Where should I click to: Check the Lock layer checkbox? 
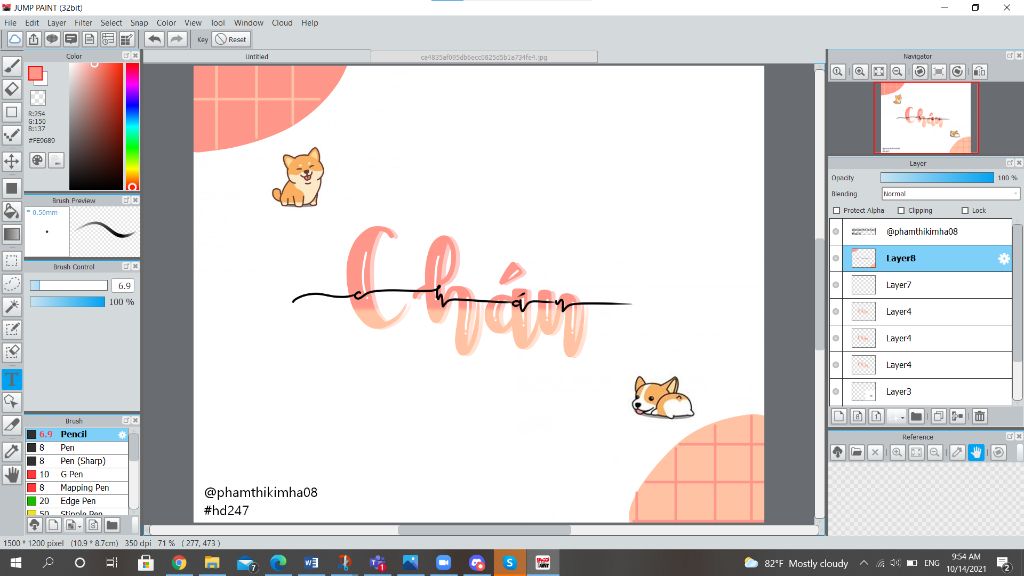pyautogui.click(x=965, y=210)
